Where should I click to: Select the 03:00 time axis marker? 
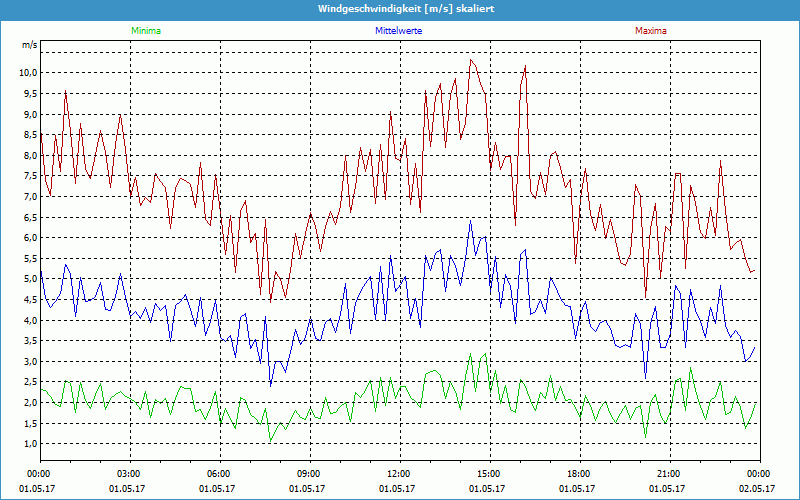tap(129, 474)
